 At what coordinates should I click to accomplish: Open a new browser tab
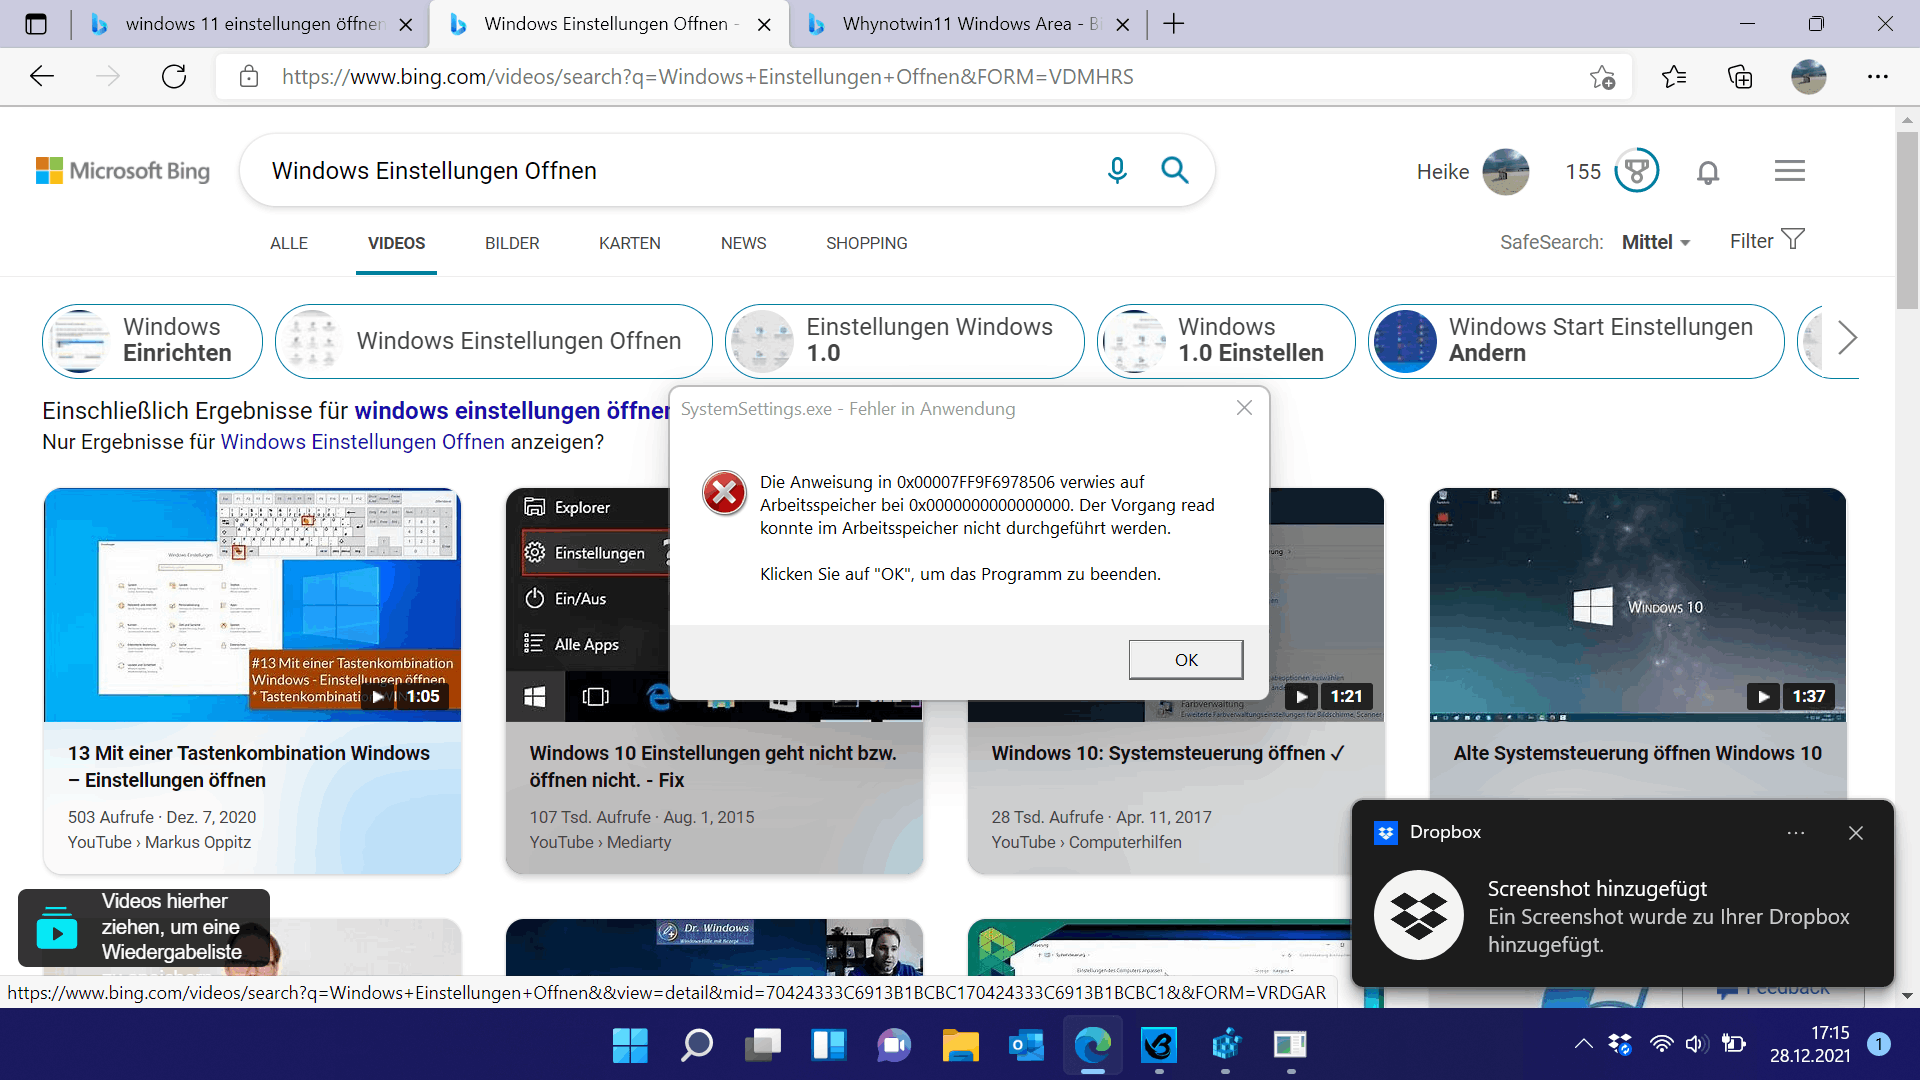click(x=1174, y=24)
